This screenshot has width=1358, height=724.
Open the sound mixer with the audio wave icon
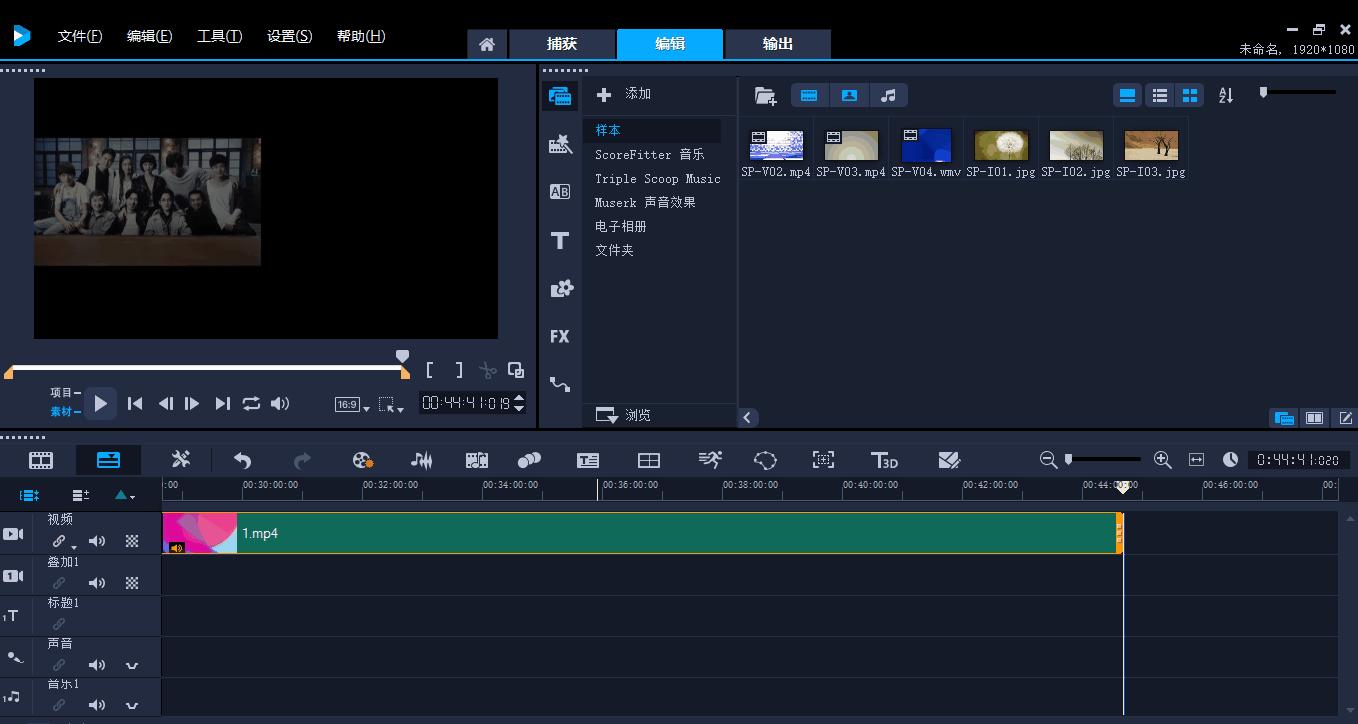coord(421,460)
